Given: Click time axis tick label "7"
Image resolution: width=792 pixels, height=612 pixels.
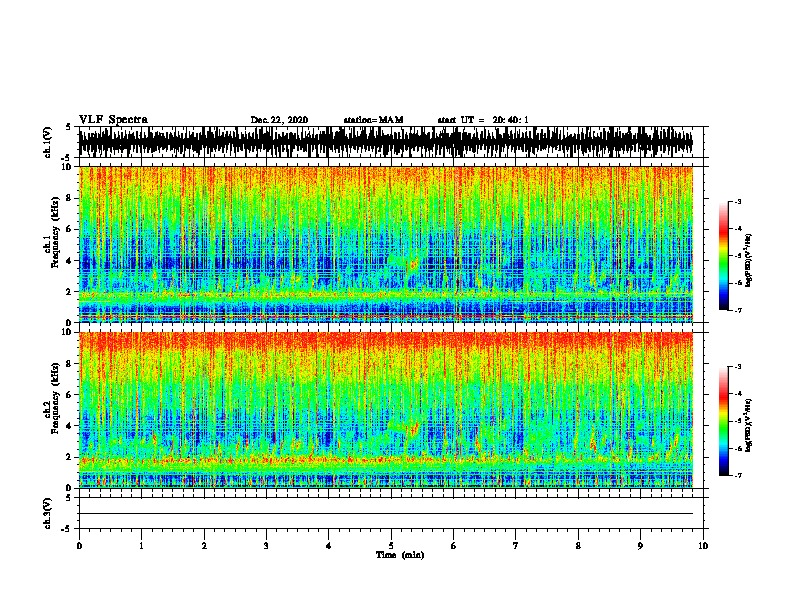Looking at the screenshot, I should pyautogui.click(x=516, y=546).
